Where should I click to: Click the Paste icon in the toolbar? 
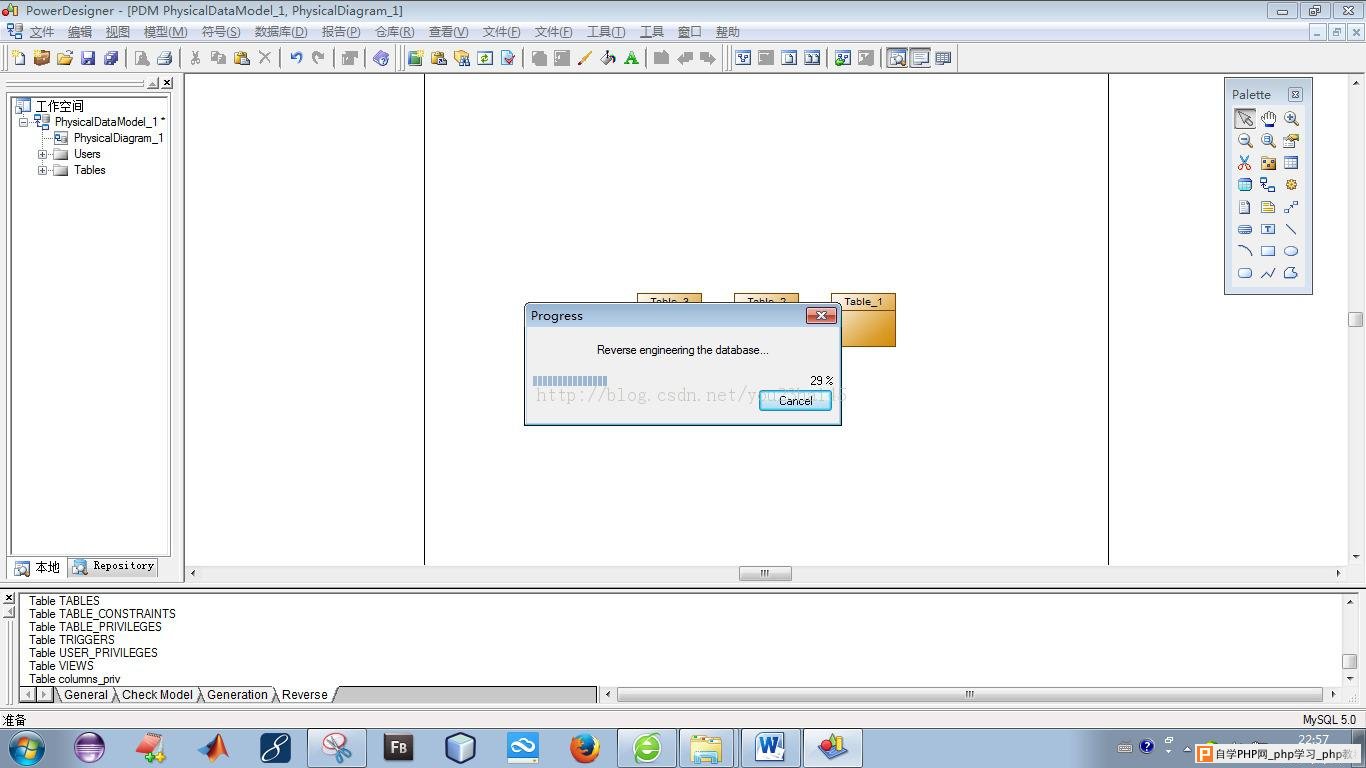point(241,58)
